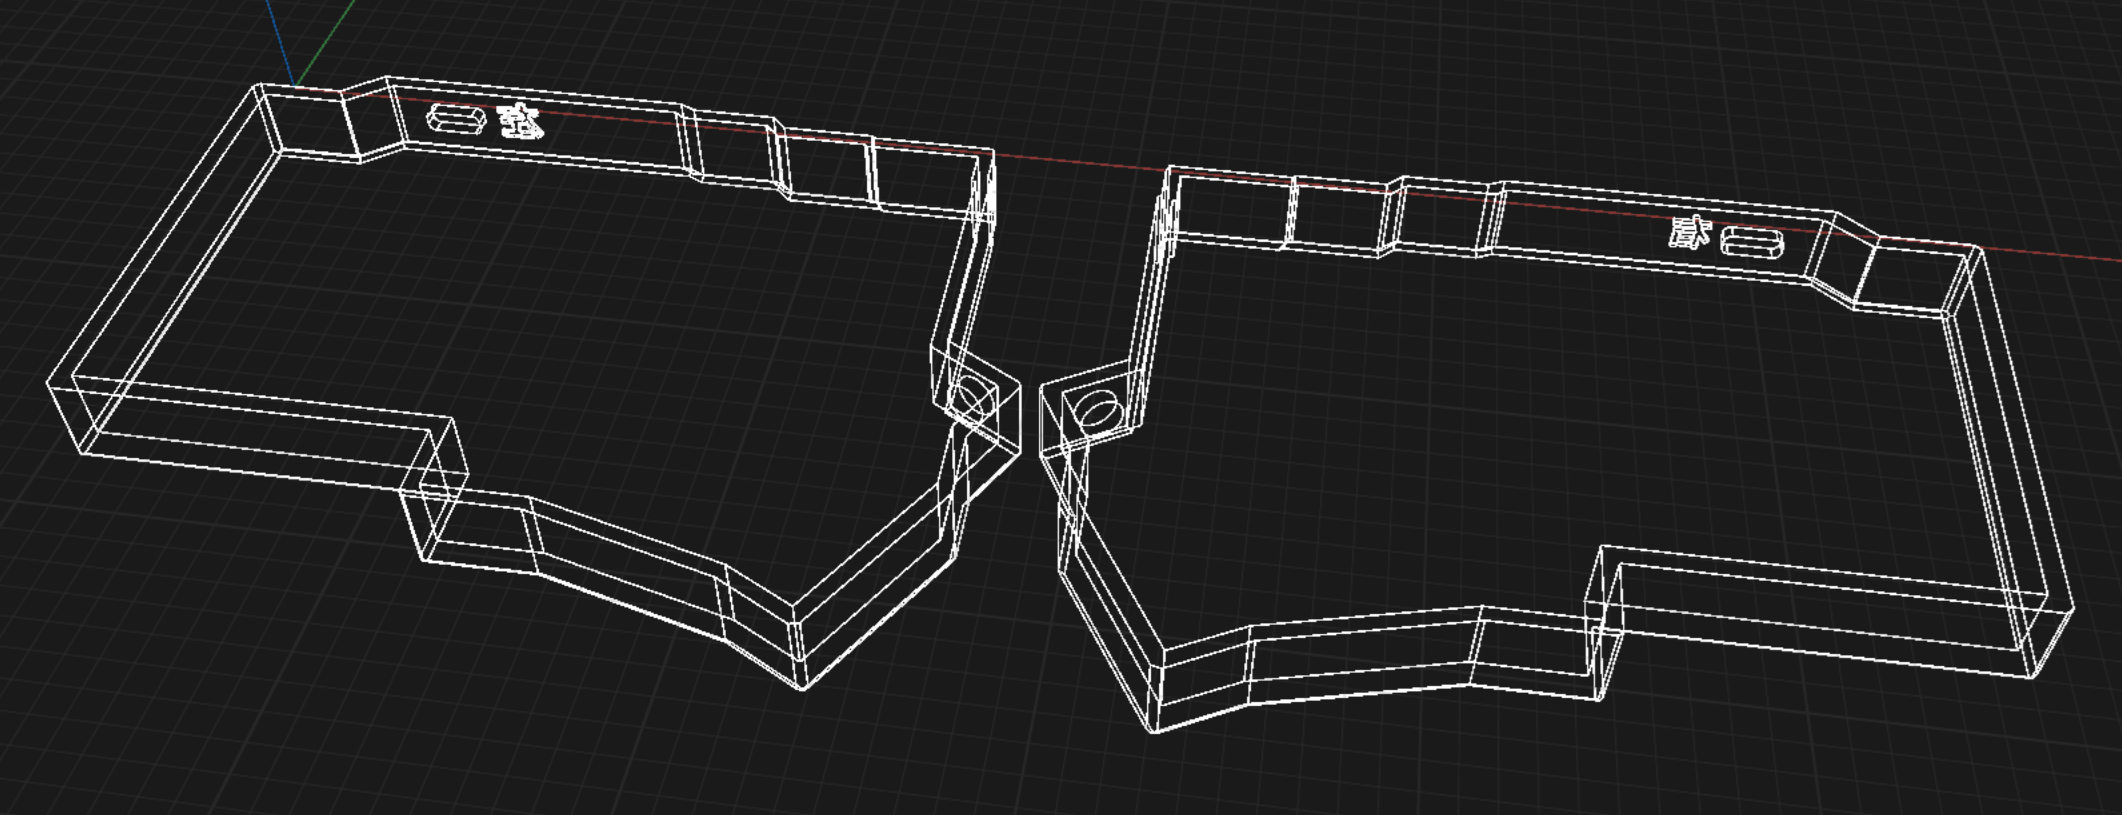
Task: Click the circular hole on the left case
Action: click(971, 400)
